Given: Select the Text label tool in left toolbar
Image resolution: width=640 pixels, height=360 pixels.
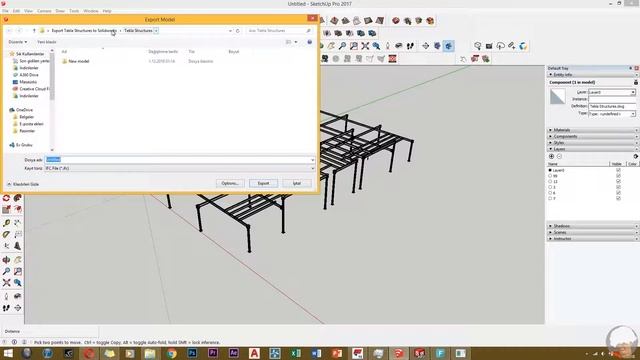Looking at the screenshot, I should point(18,234).
